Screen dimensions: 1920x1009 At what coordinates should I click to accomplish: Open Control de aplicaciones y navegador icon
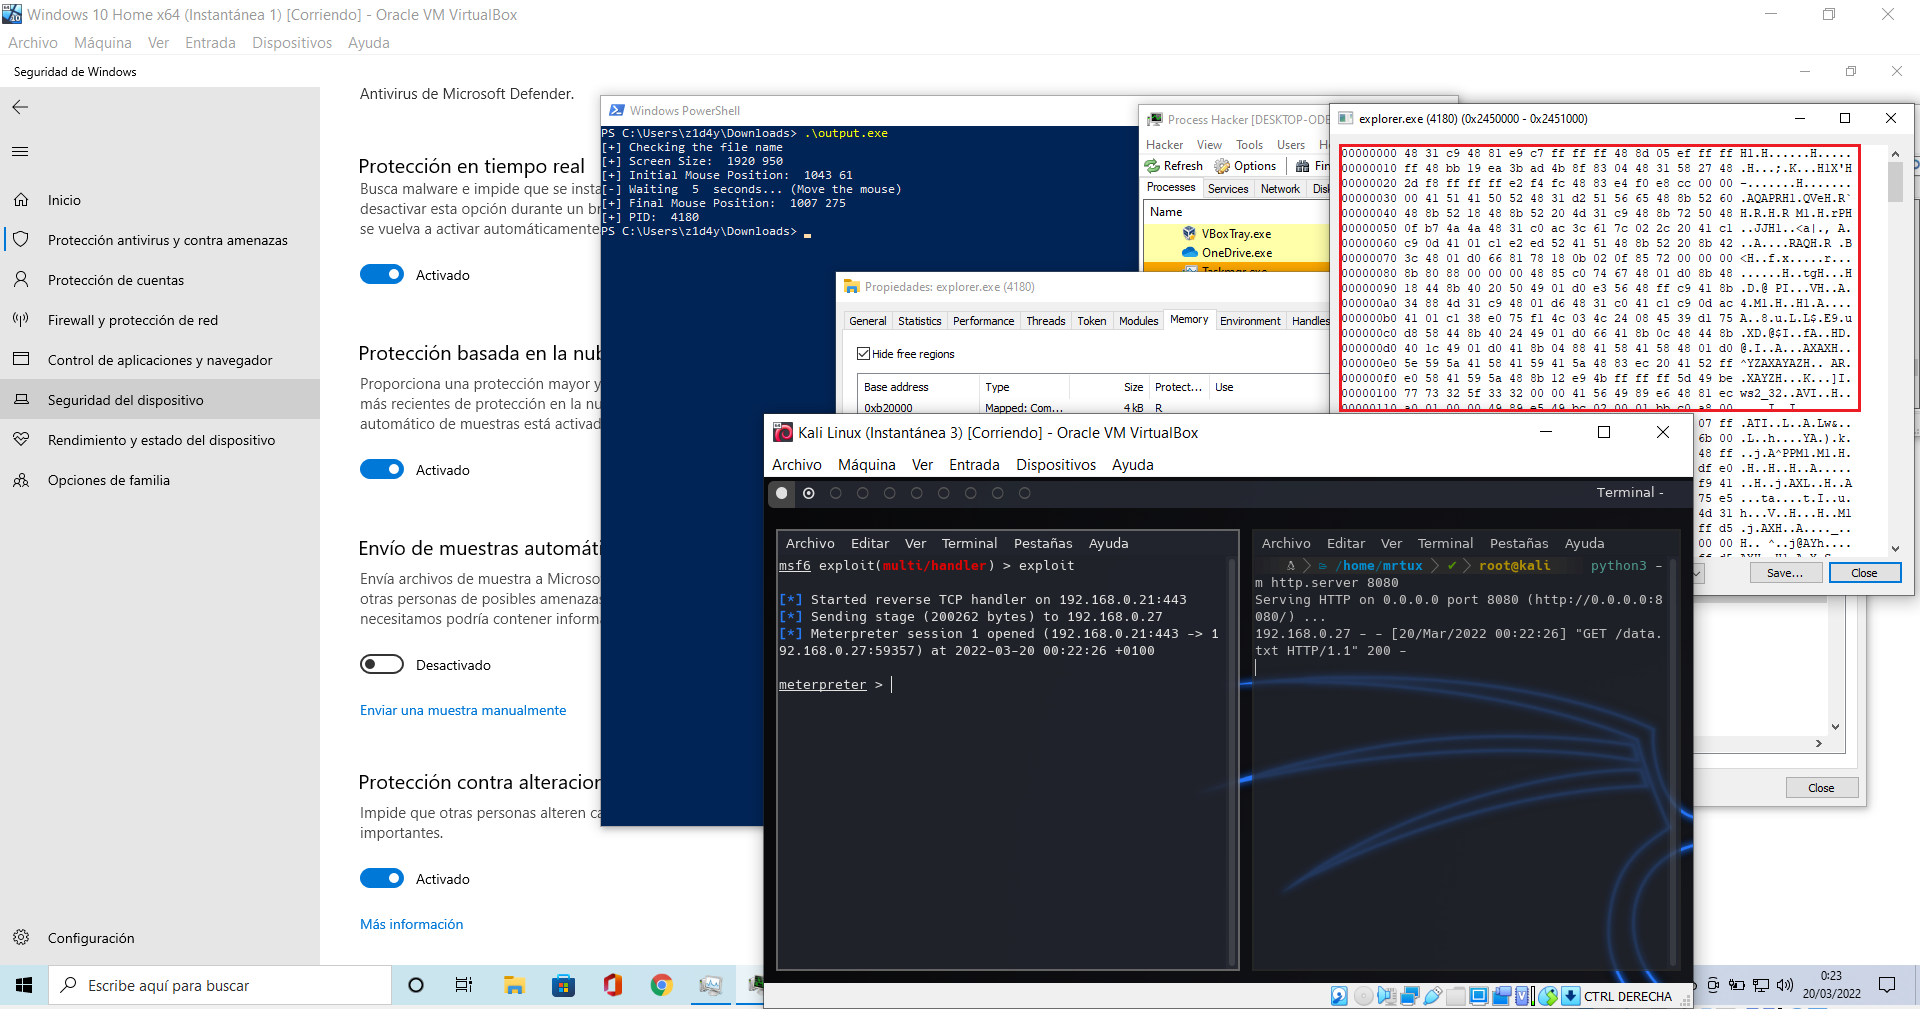21,360
